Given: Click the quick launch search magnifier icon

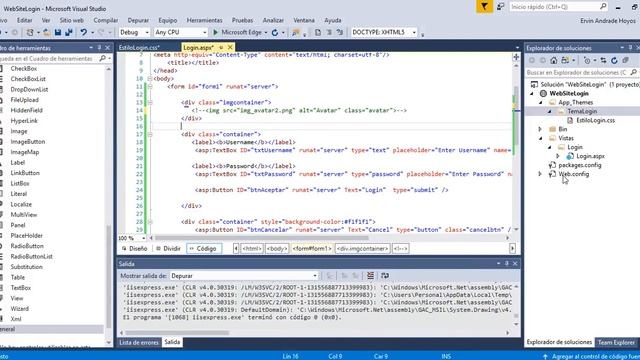Looking at the screenshot, I should pos(603,7).
